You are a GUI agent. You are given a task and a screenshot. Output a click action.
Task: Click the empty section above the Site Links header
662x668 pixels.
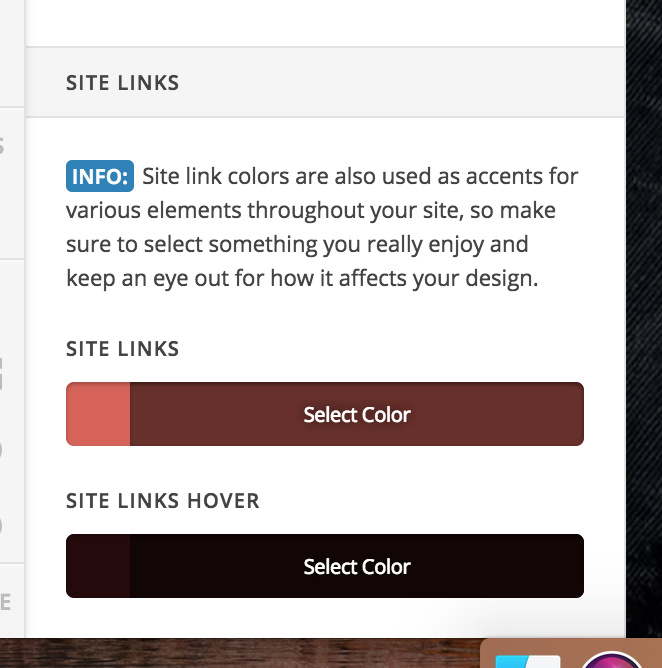[325, 23]
